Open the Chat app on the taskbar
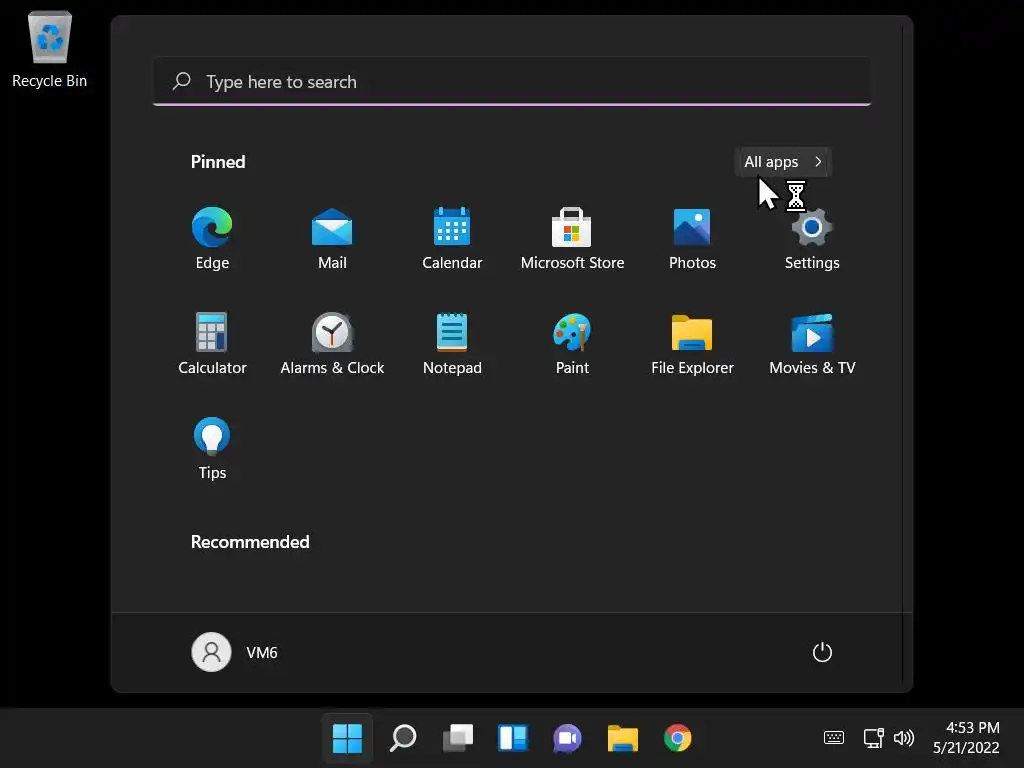This screenshot has height=768, width=1024. pyautogui.click(x=568, y=738)
